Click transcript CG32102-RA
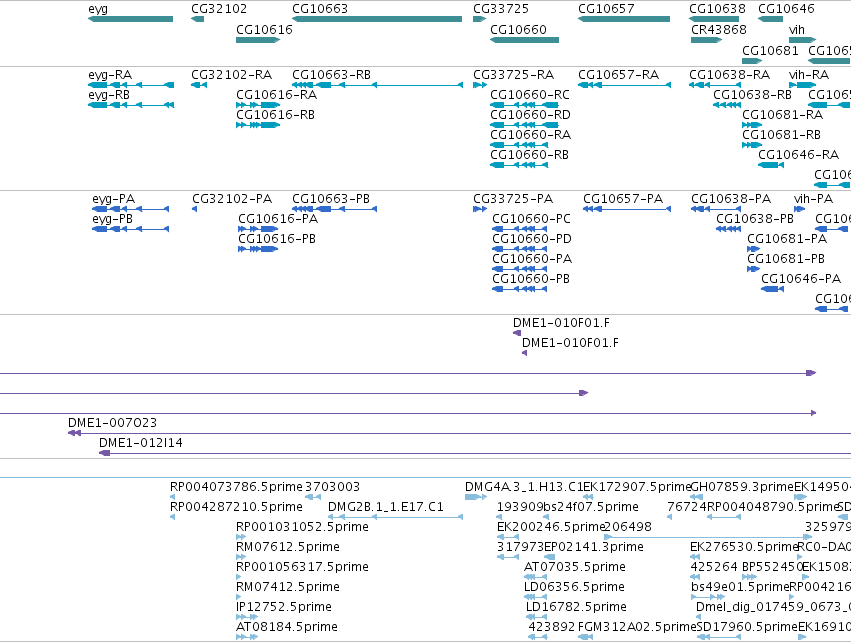The width and height of the screenshot is (851, 642). click(x=199, y=85)
